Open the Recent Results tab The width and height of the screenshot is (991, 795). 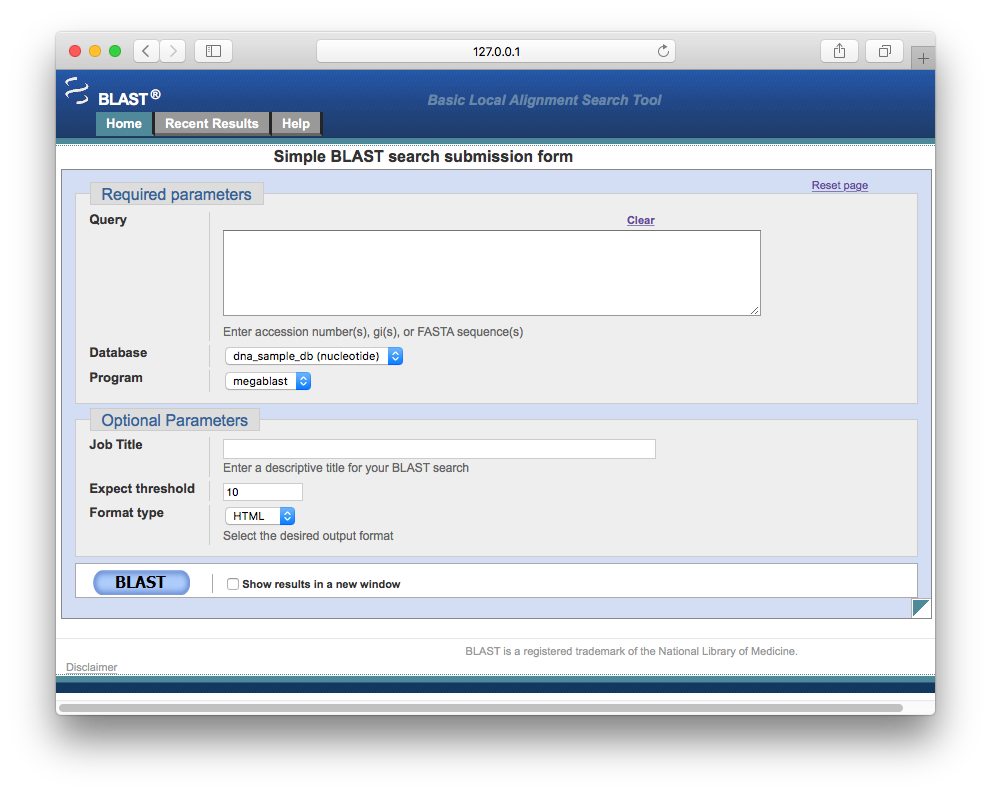pyautogui.click(x=212, y=124)
